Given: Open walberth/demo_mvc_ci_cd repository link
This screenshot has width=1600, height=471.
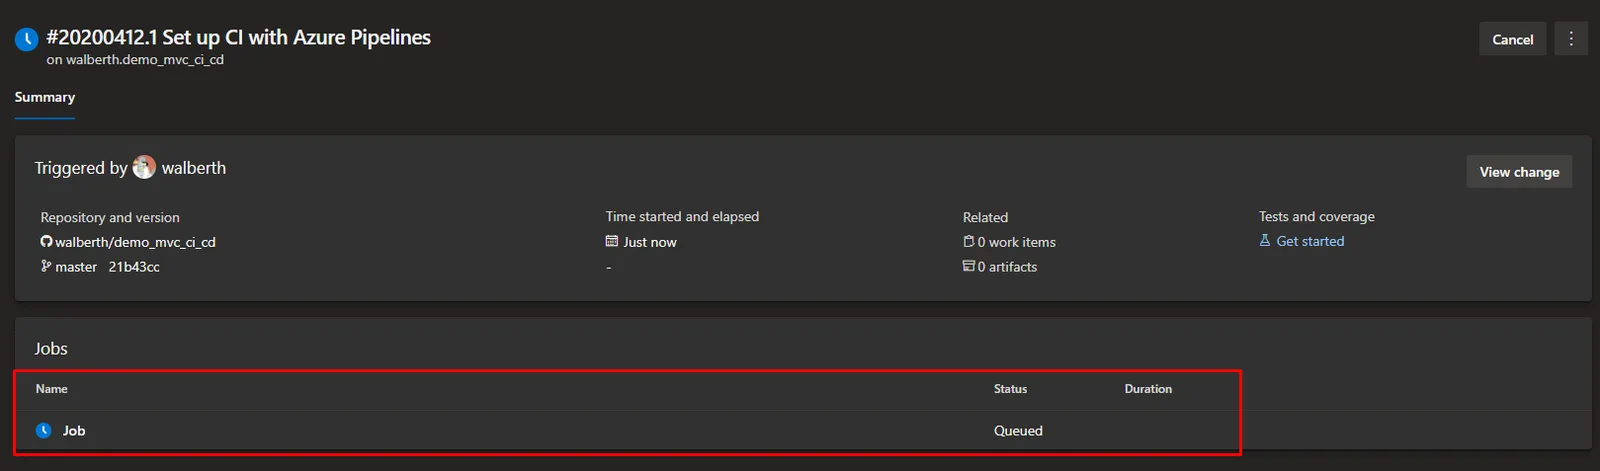Looking at the screenshot, I should pyautogui.click(x=135, y=242).
